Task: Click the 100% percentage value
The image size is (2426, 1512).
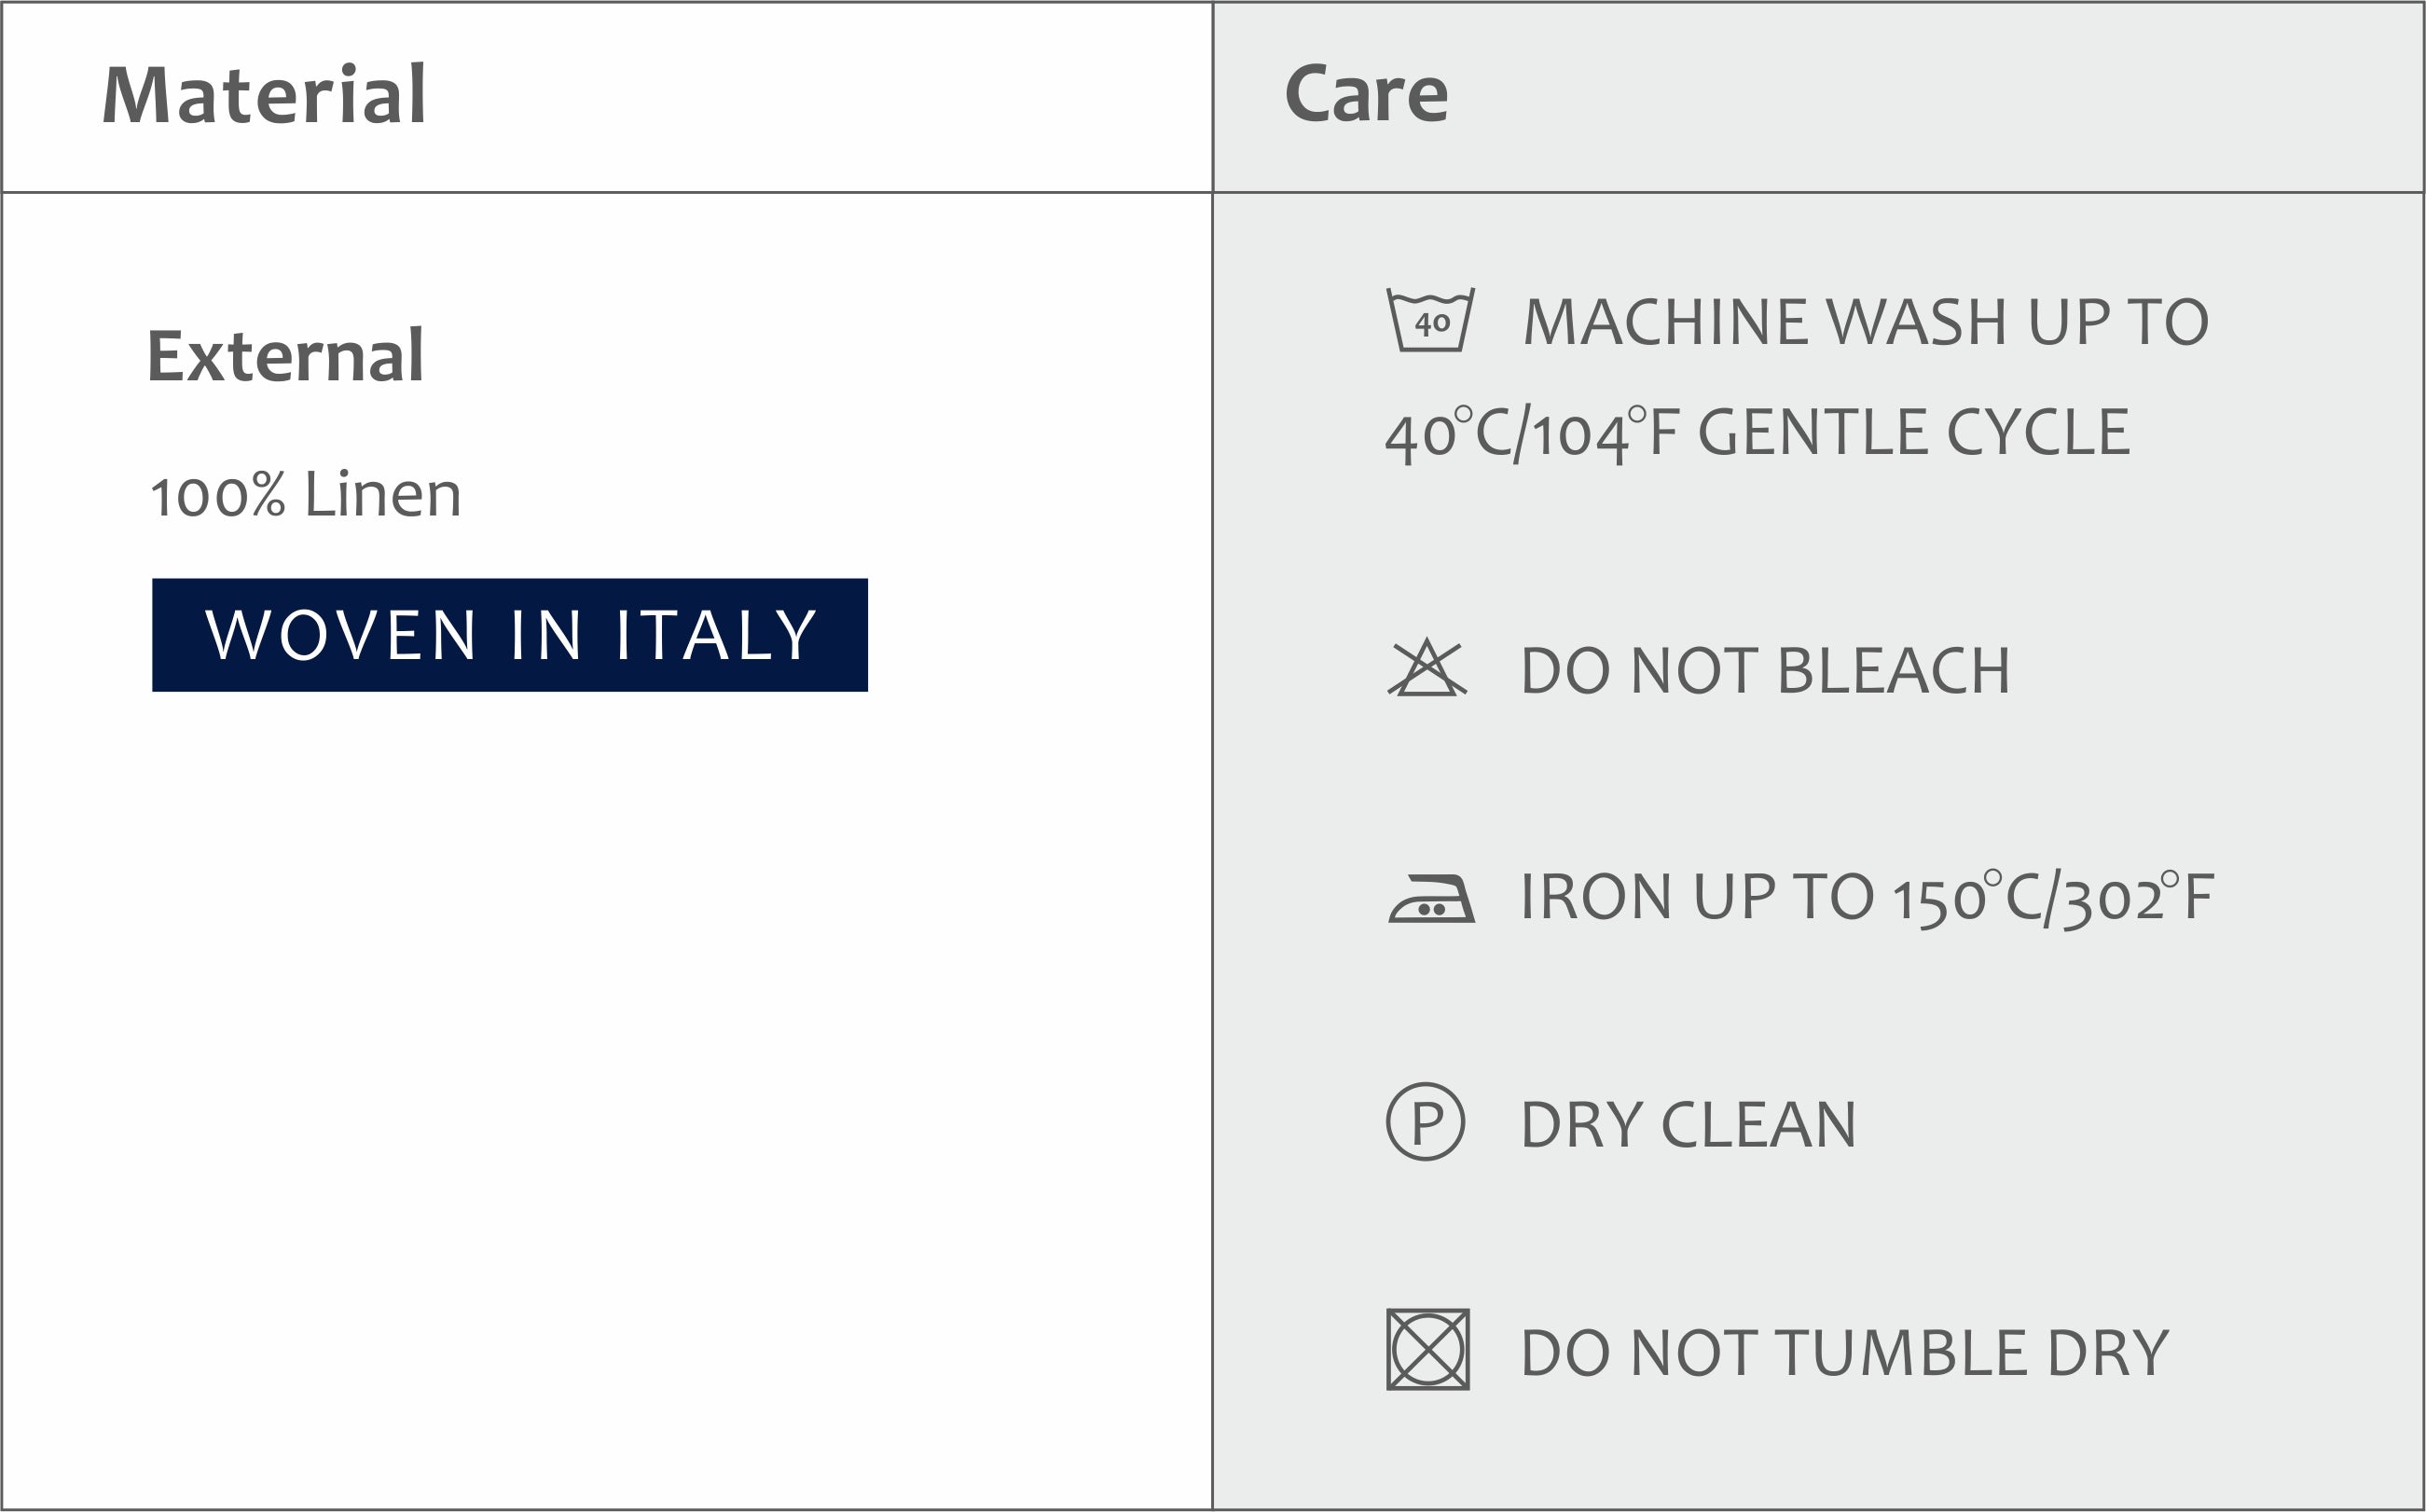Action: click(x=218, y=496)
